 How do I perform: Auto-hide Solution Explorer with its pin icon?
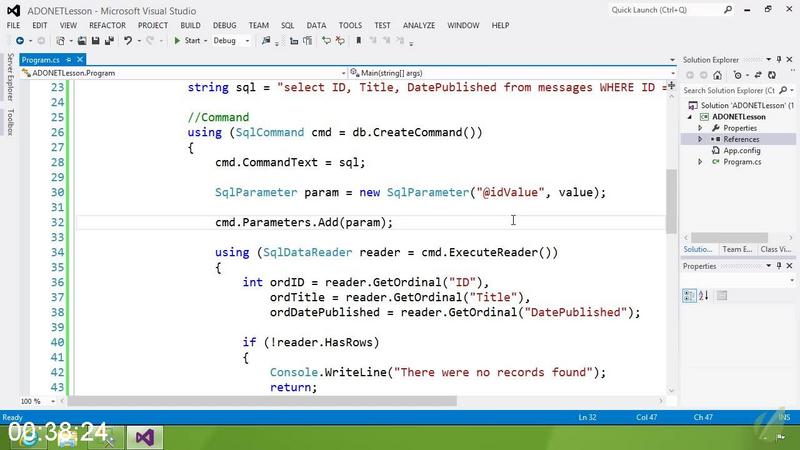[x=779, y=60]
